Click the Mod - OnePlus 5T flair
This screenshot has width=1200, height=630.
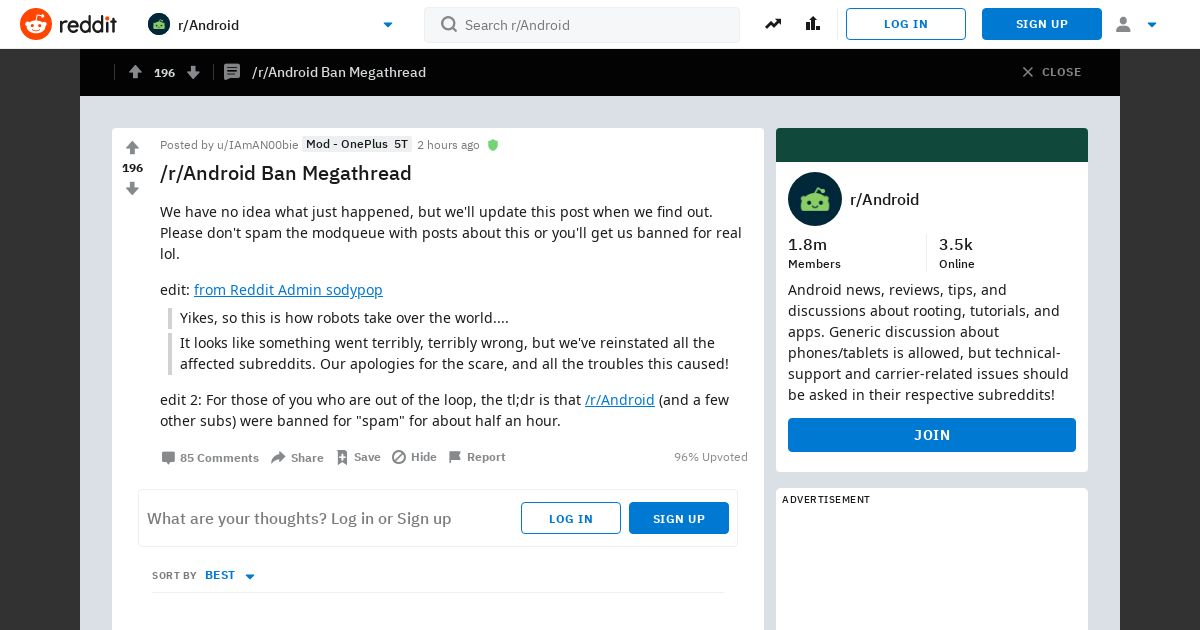pyautogui.click(x=357, y=144)
